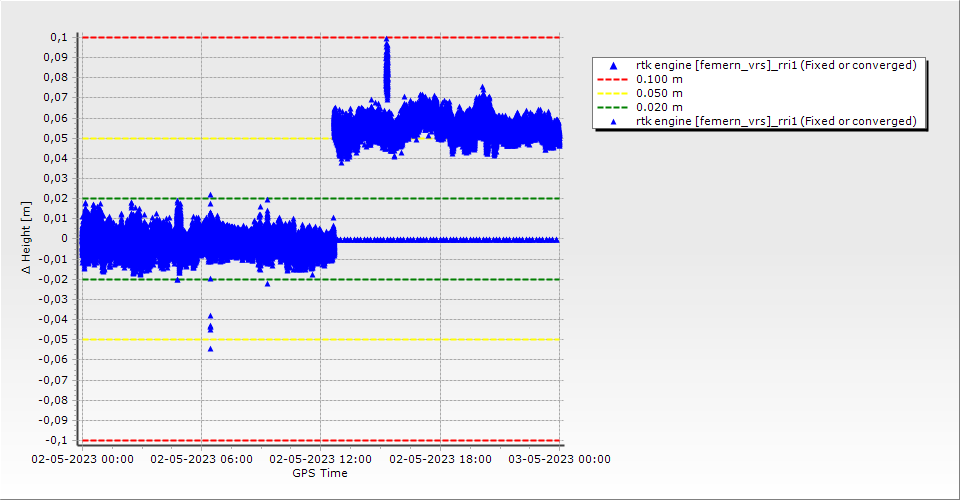Screen dimensions: 960x500
Task: Click the 02-05-2023 12:00 x-axis label
Action: [320, 460]
